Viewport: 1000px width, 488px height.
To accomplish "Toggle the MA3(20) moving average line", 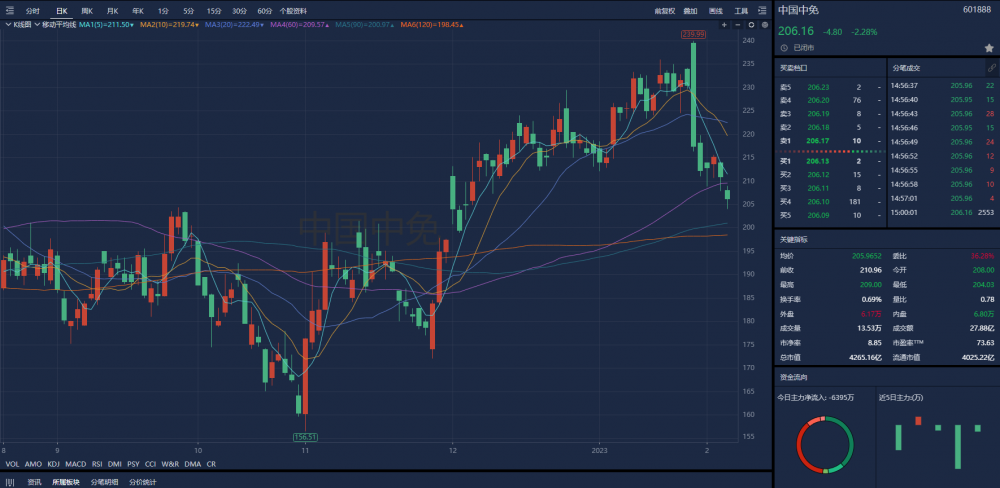I will [227, 24].
